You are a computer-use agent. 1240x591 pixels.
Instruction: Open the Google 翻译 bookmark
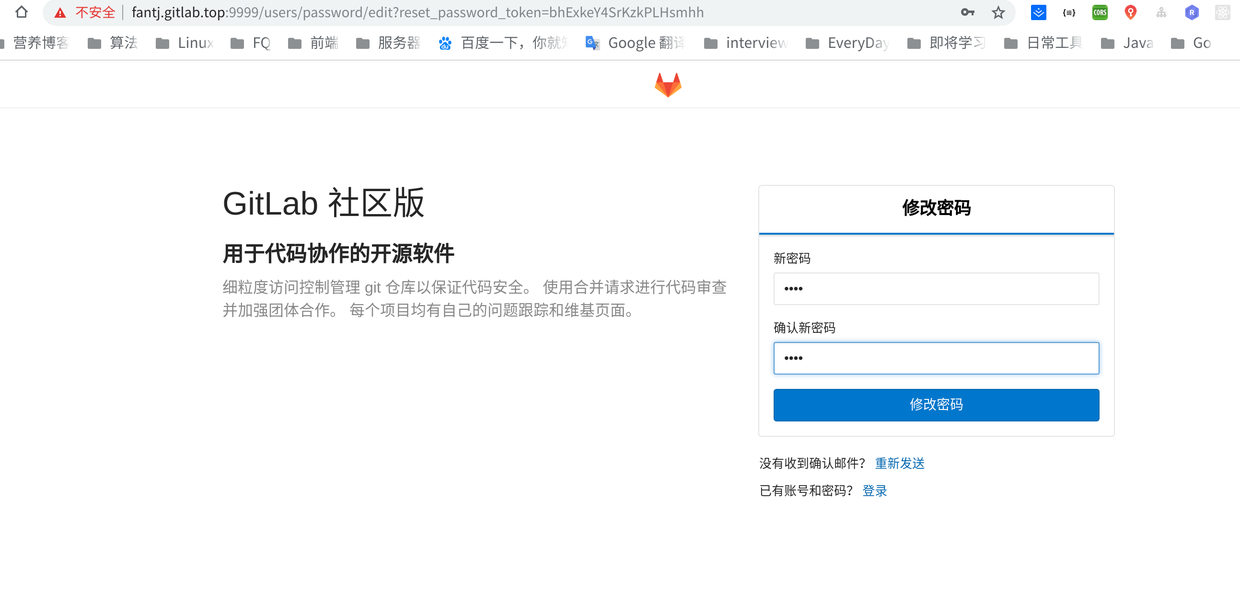click(x=635, y=43)
